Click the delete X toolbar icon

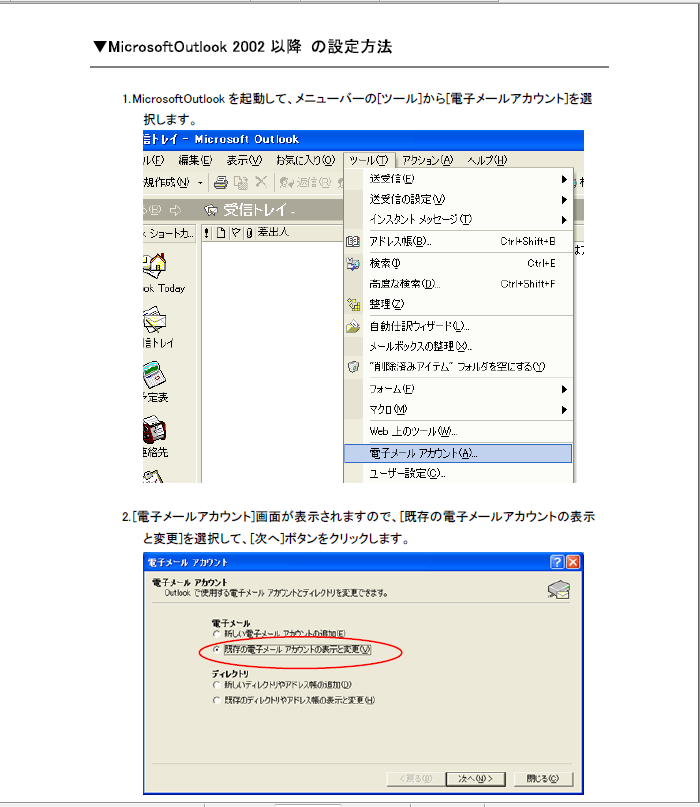(x=261, y=182)
